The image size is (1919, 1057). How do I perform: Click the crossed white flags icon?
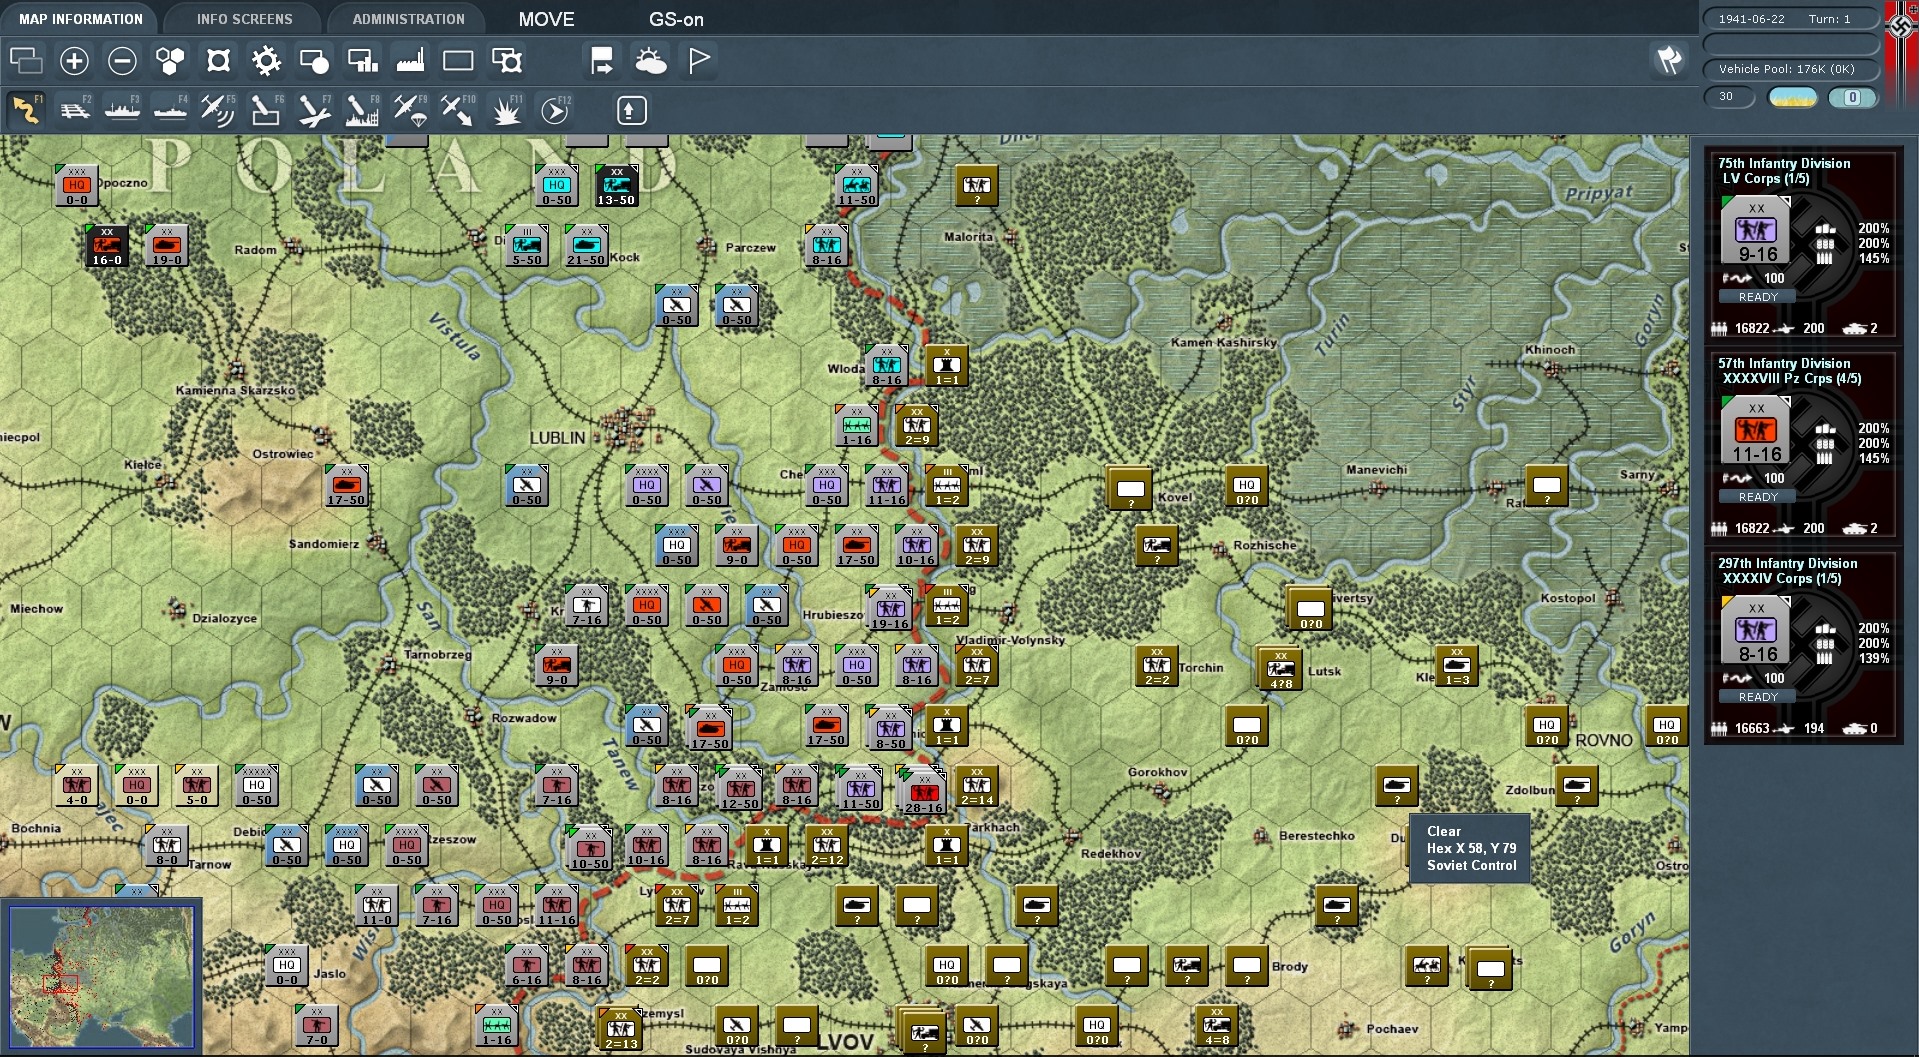(1669, 60)
